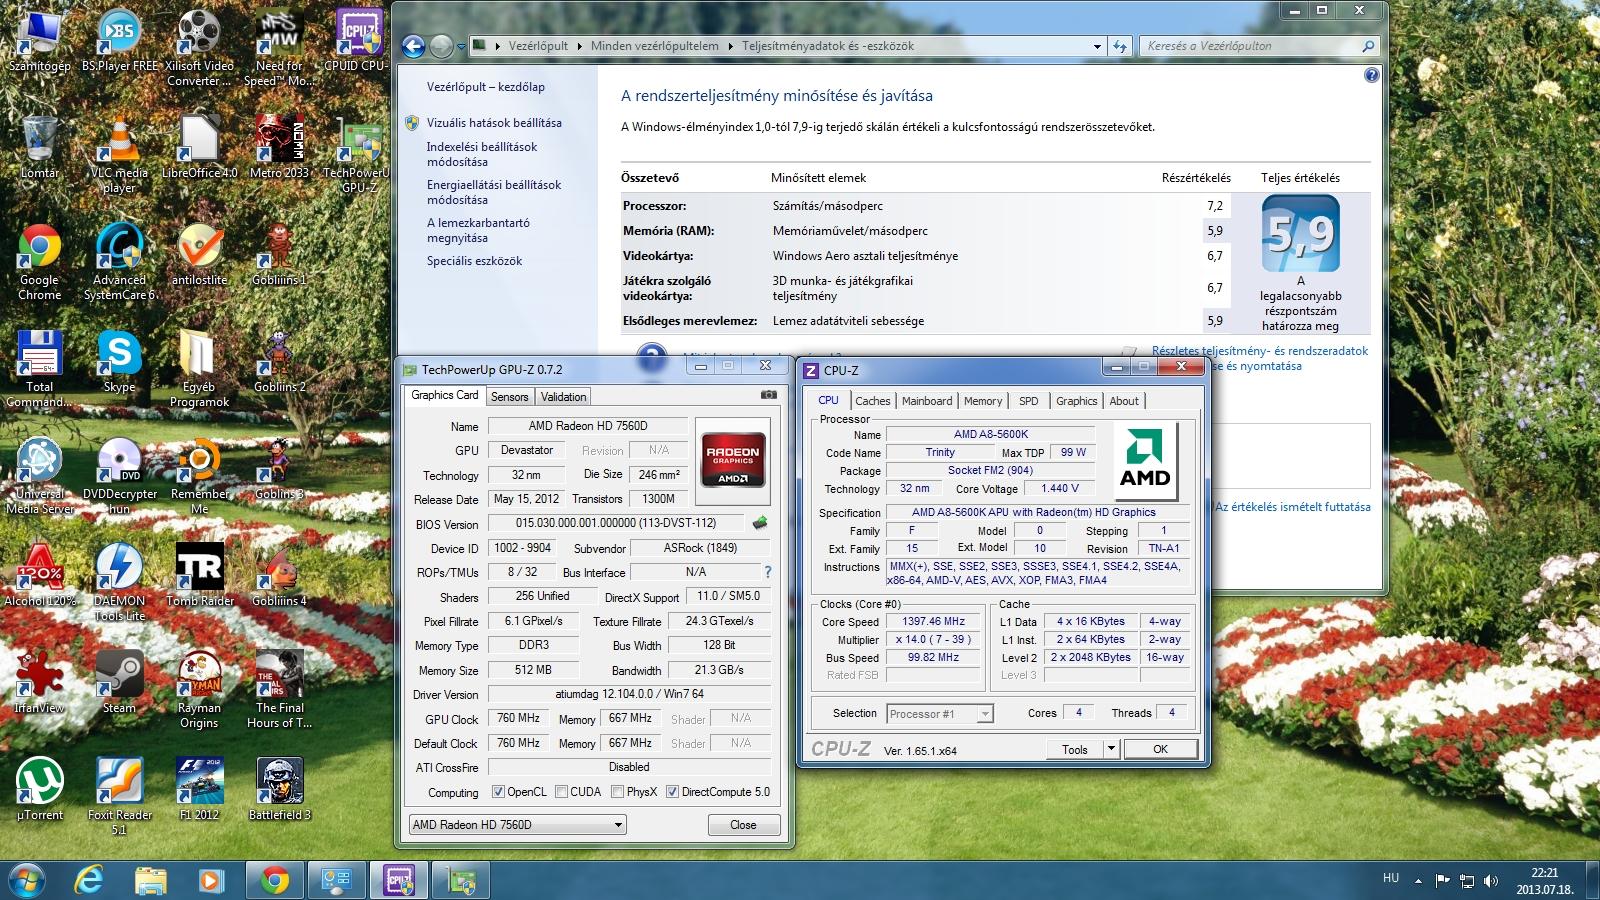Screen dimensions: 1600x900
Task: Launch Need for Speed Most Wanted shortcut
Action: [x=279, y=47]
